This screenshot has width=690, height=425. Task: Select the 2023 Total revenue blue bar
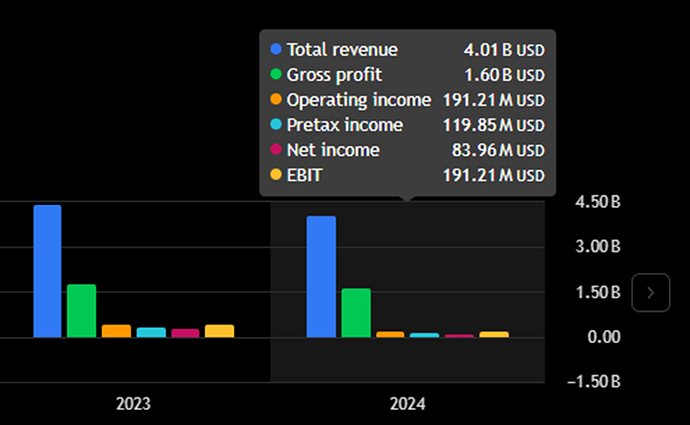coord(47,271)
